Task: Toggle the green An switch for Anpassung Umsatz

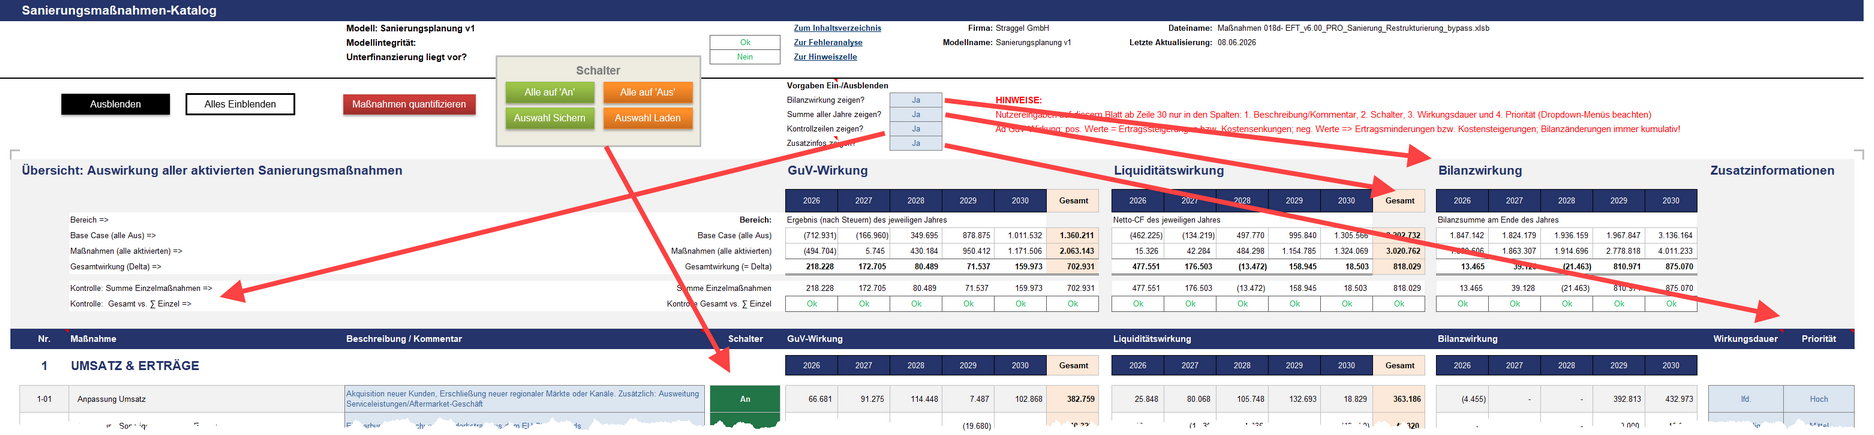Action: [745, 399]
